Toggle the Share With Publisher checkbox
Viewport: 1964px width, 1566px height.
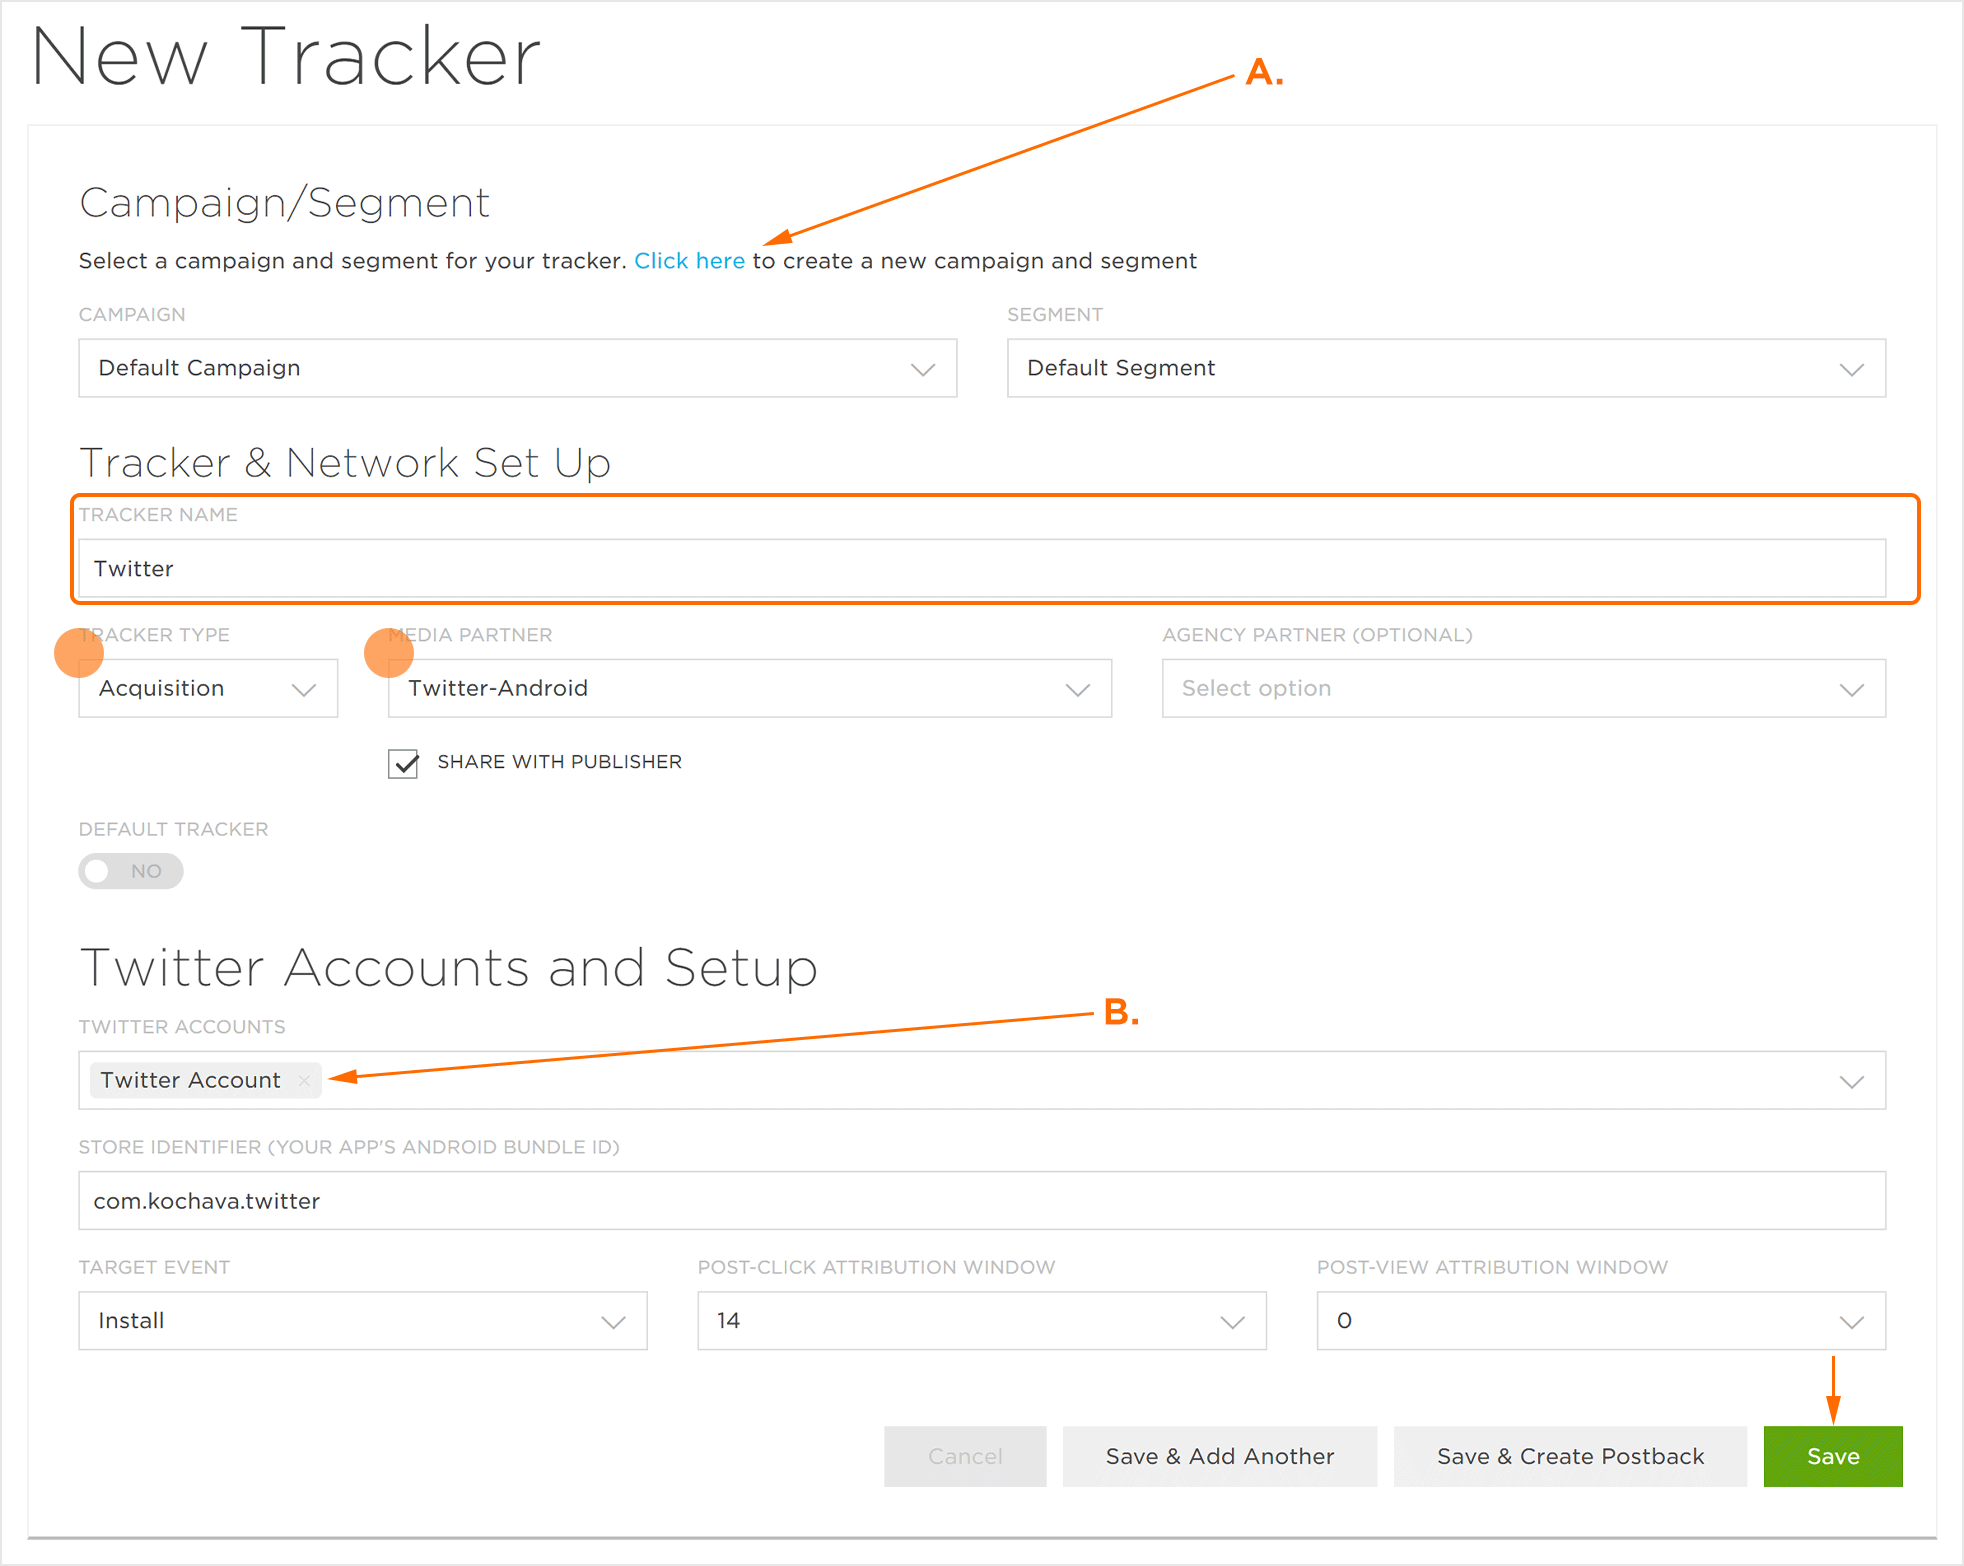click(x=403, y=763)
